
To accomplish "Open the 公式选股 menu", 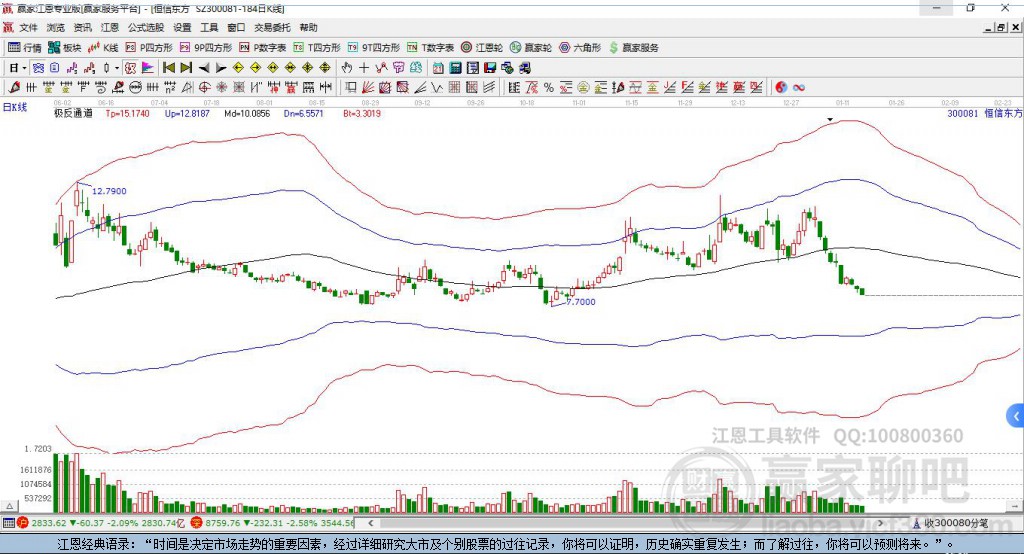I will click(146, 27).
